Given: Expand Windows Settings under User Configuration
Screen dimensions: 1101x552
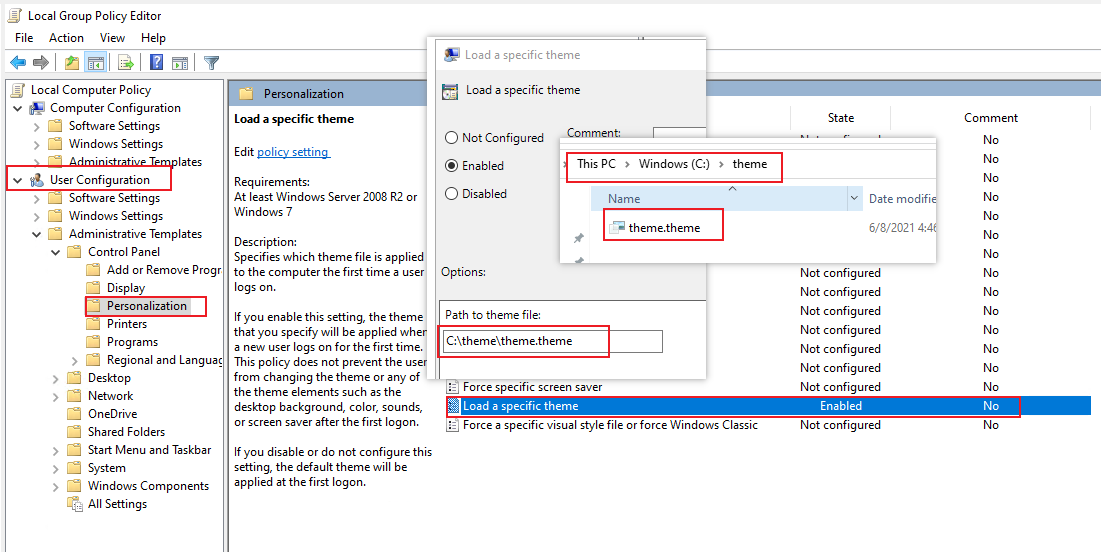Looking at the screenshot, I should [x=37, y=216].
